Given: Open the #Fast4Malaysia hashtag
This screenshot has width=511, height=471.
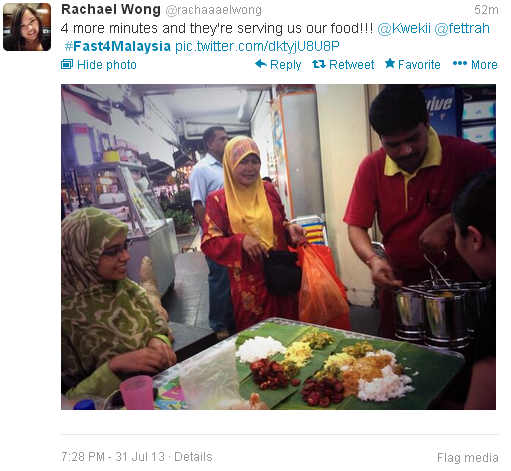Looking at the screenshot, I should pos(118,46).
